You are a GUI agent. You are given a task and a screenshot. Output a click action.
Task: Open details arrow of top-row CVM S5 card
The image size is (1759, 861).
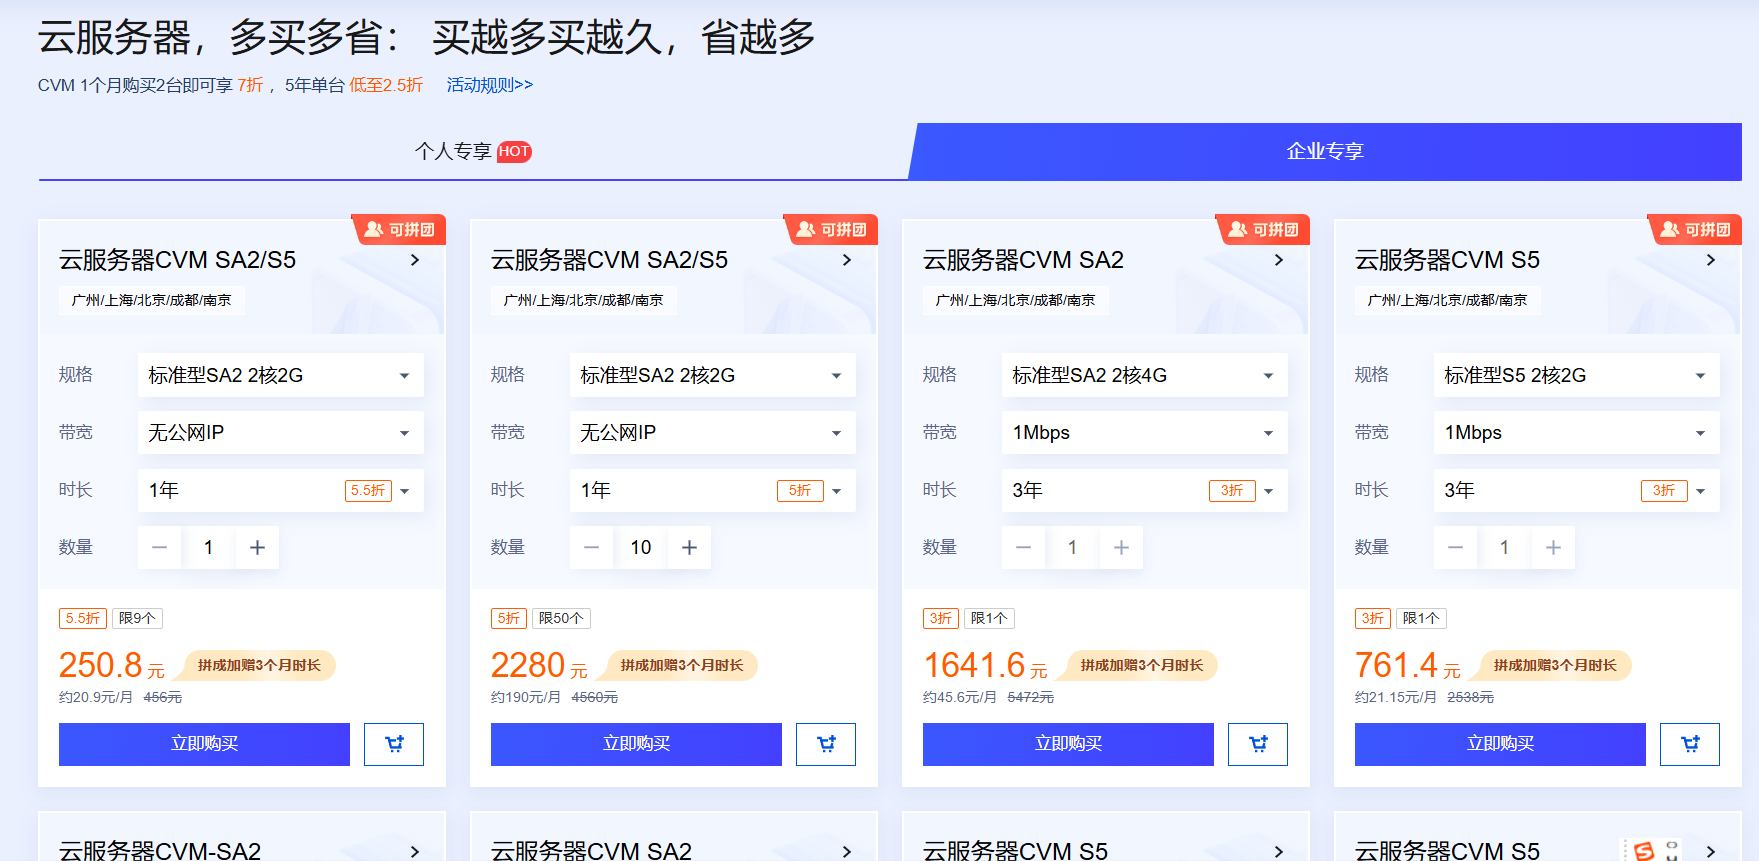[1711, 260]
